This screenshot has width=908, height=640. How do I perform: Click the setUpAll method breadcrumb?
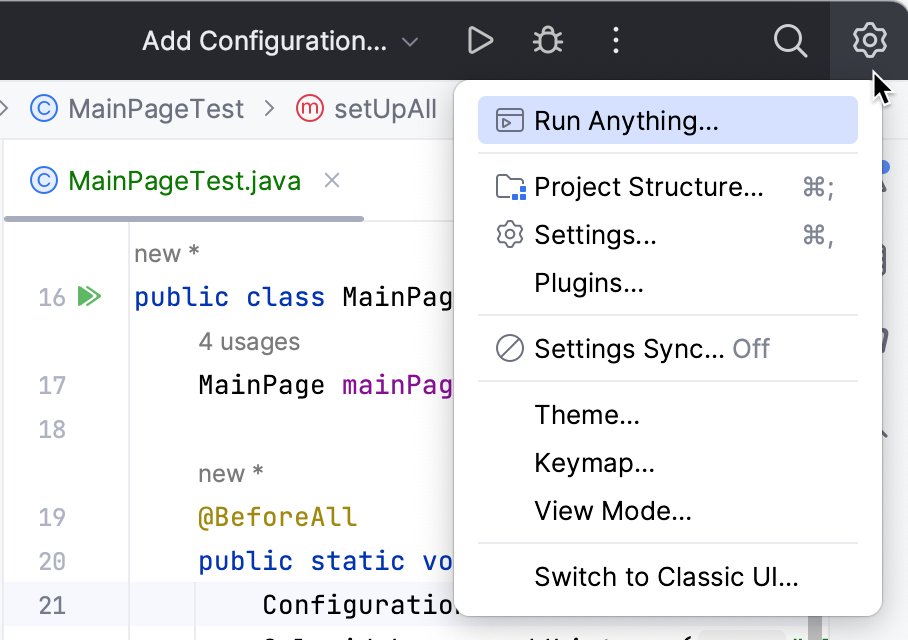385,109
